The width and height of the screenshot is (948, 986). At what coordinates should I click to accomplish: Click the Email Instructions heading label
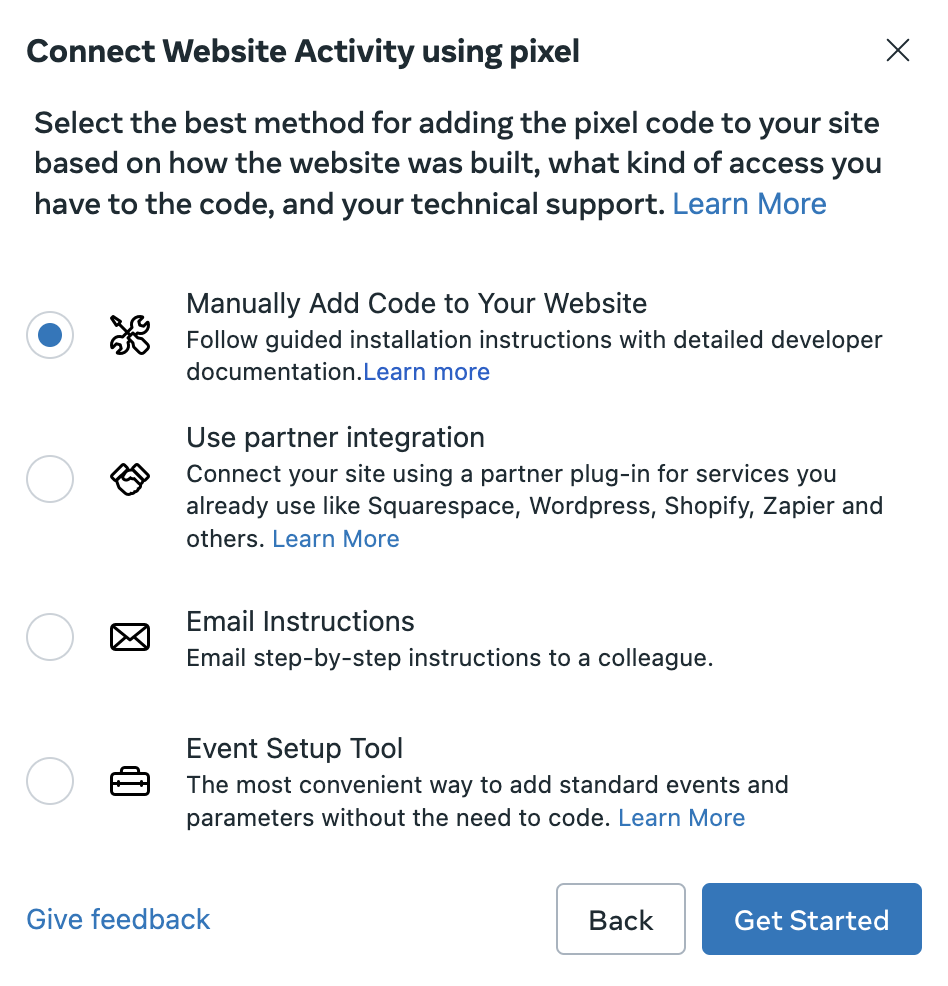point(300,621)
